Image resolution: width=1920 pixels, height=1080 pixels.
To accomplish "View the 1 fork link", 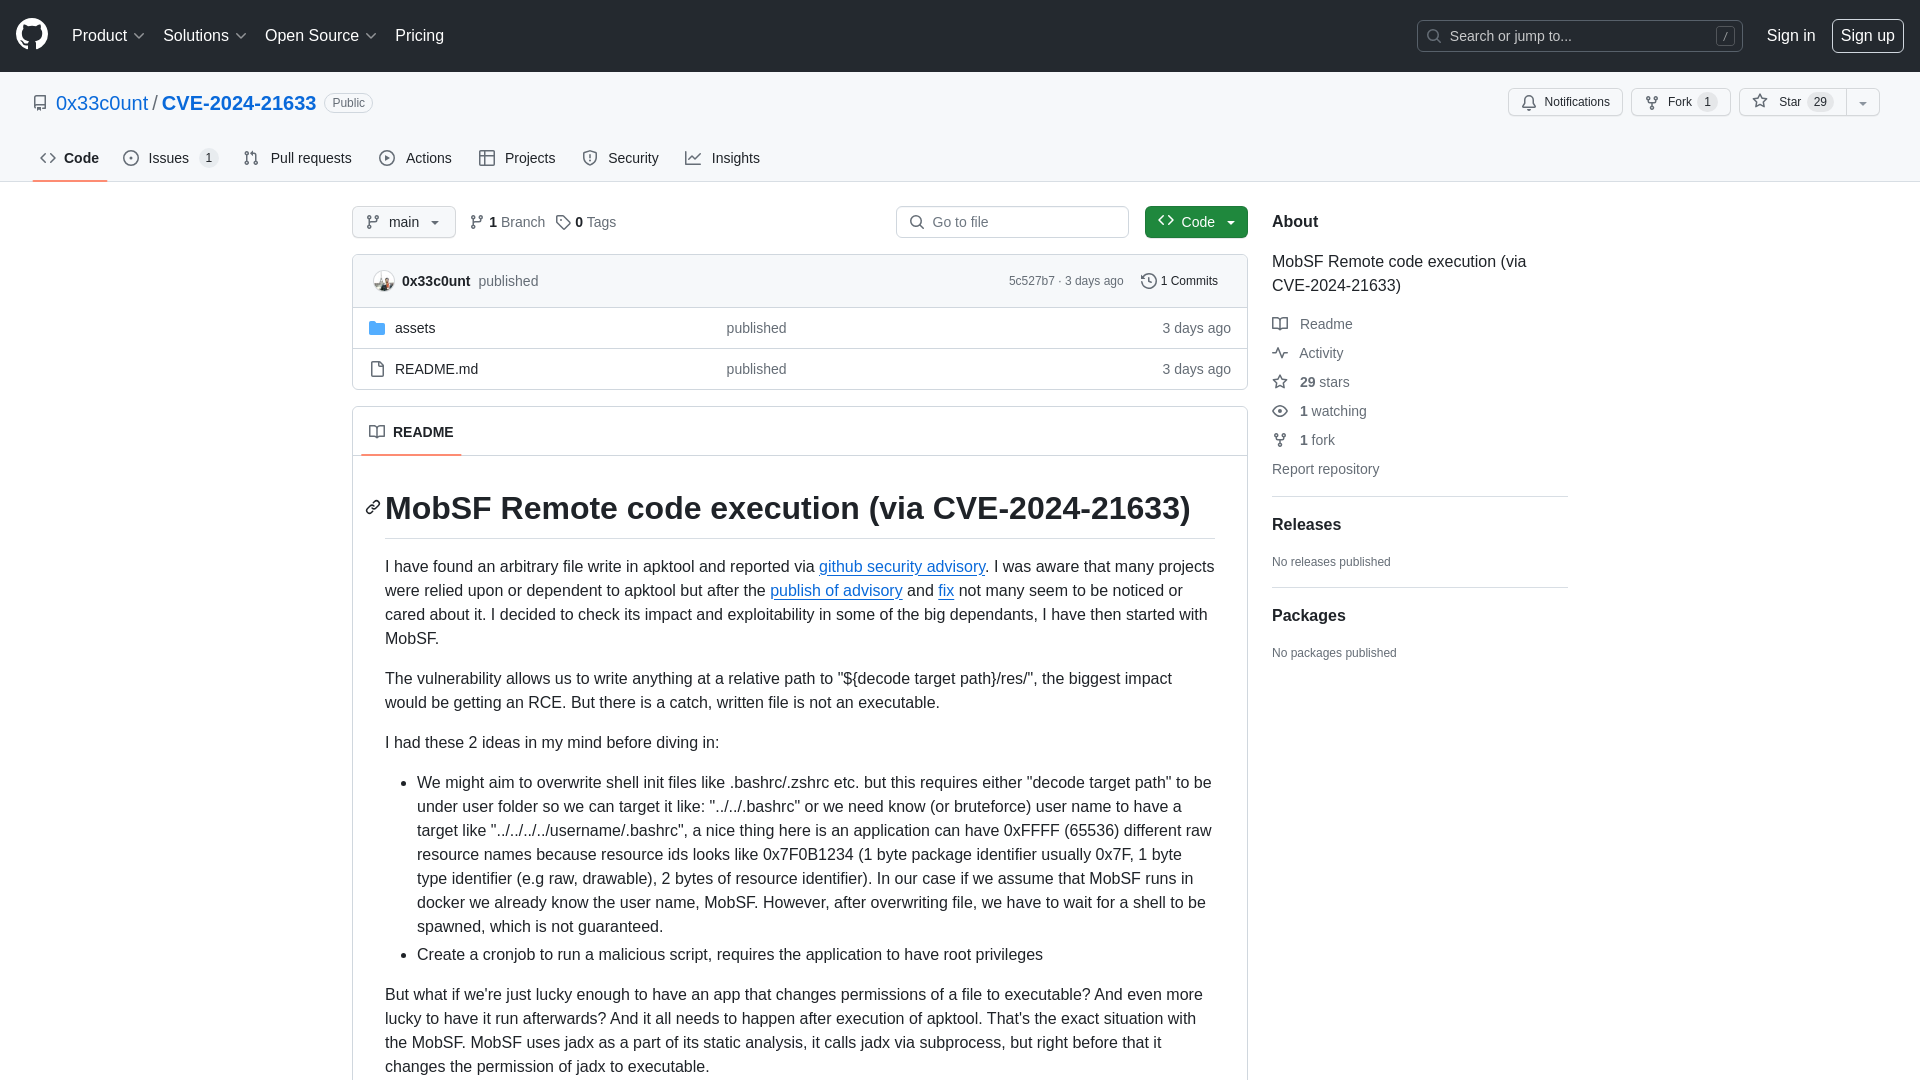I will click(1303, 440).
